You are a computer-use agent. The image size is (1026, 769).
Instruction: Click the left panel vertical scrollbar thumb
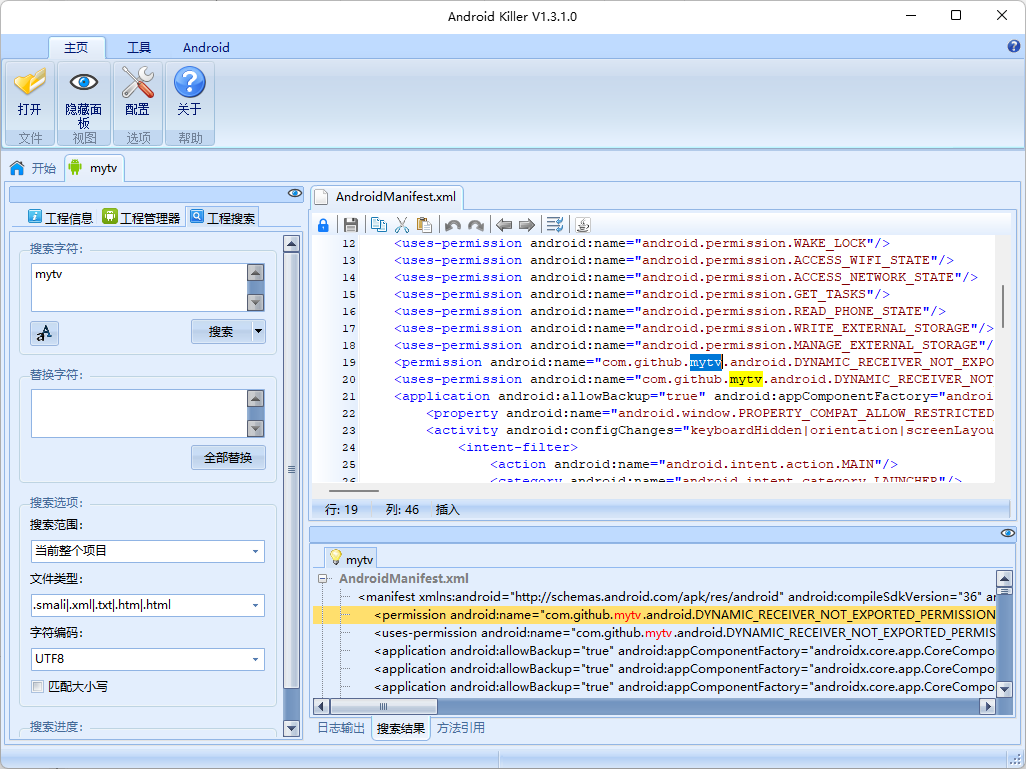point(292,470)
